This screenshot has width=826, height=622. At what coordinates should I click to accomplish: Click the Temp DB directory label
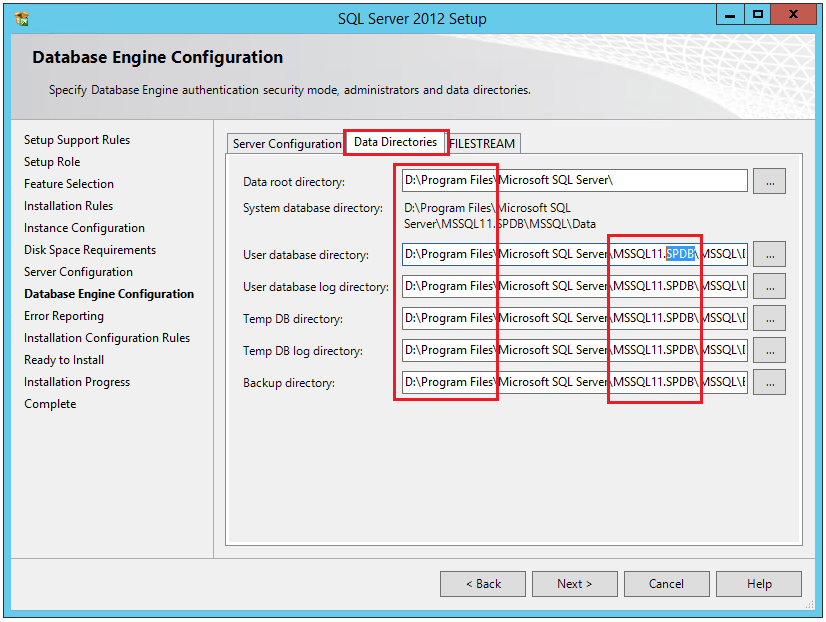pyautogui.click(x=293, y=319)
